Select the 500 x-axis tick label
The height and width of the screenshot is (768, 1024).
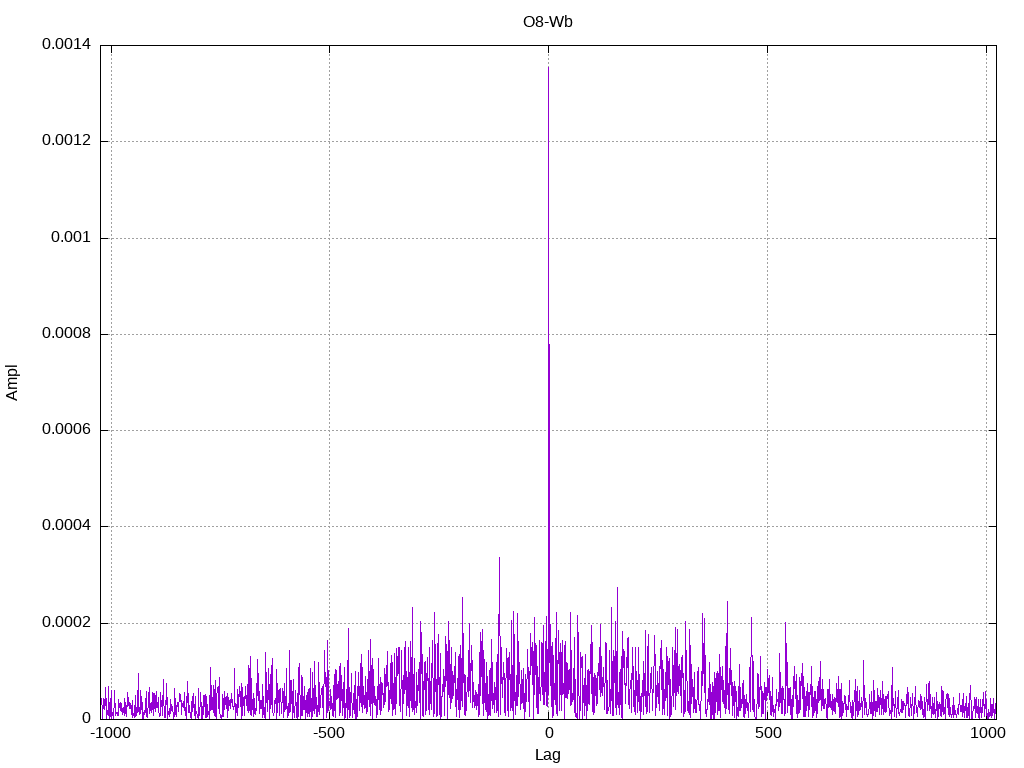pyautogui.click(x=767, y=733)
